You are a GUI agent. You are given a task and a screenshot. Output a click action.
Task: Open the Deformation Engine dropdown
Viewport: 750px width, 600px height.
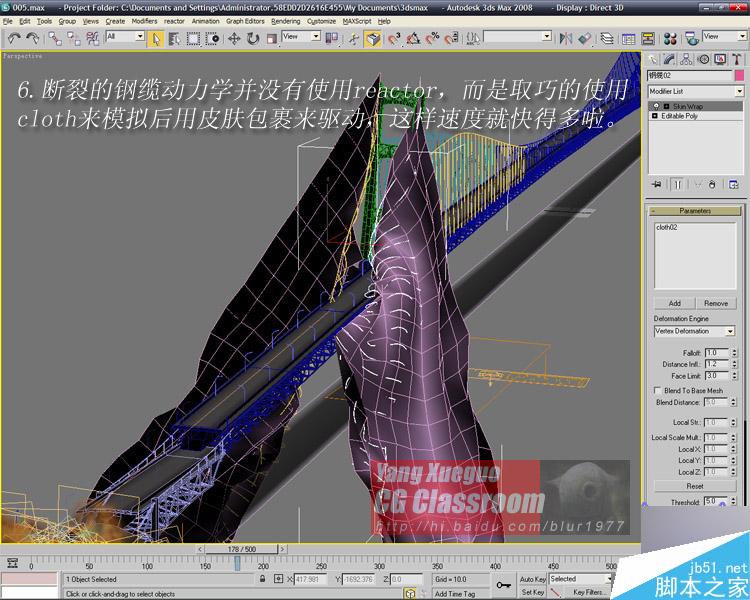coord(694,331)
